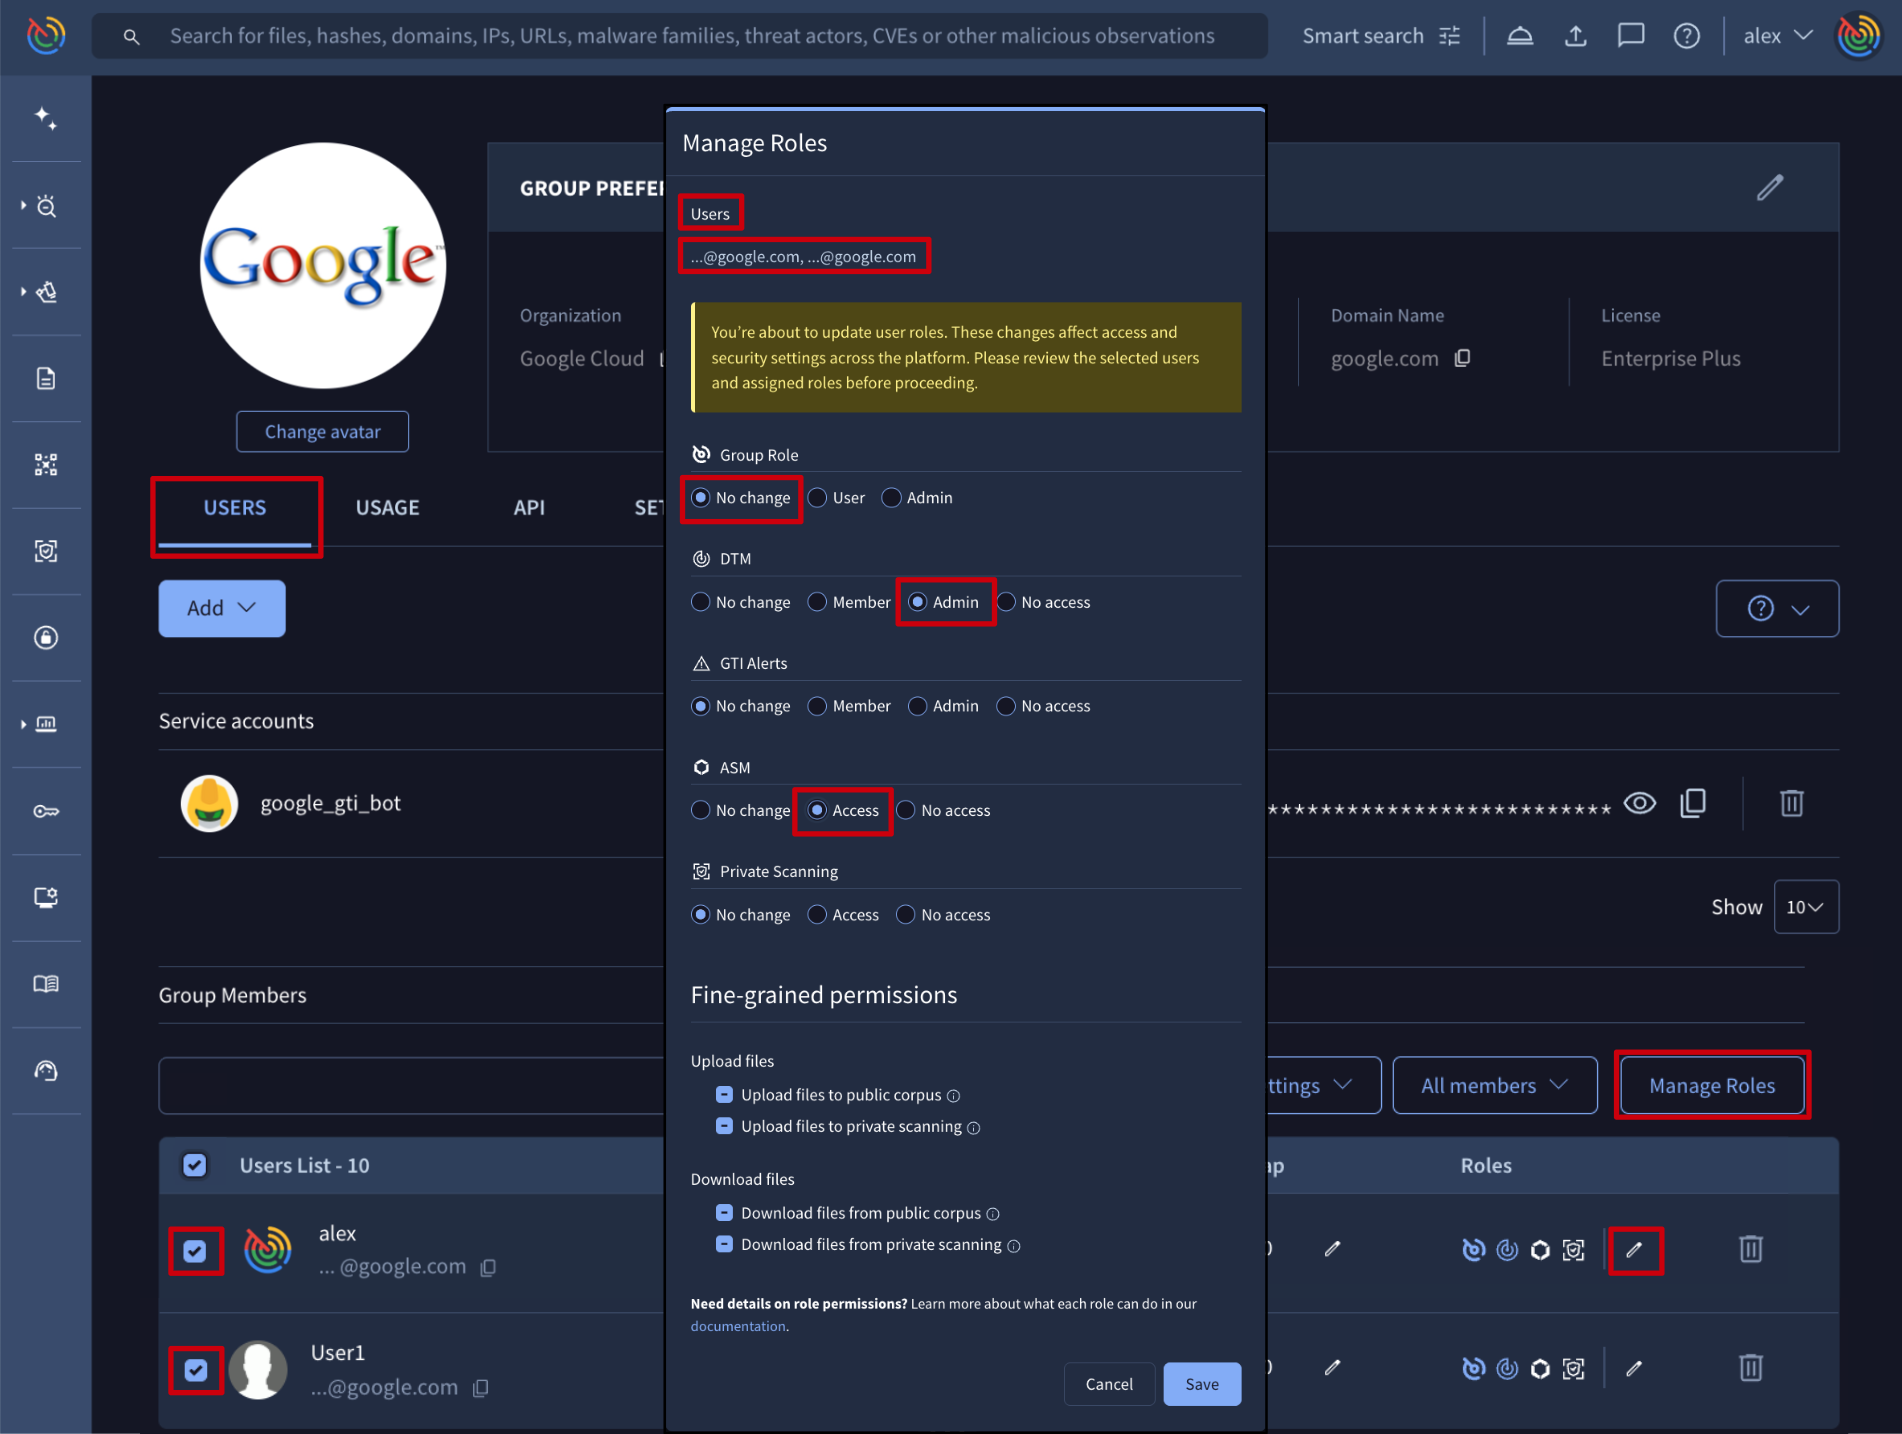The height and width of the screenshot is (1434, 1902).
Task: Delete alex from the group members
Action: coord(1750,1249)
